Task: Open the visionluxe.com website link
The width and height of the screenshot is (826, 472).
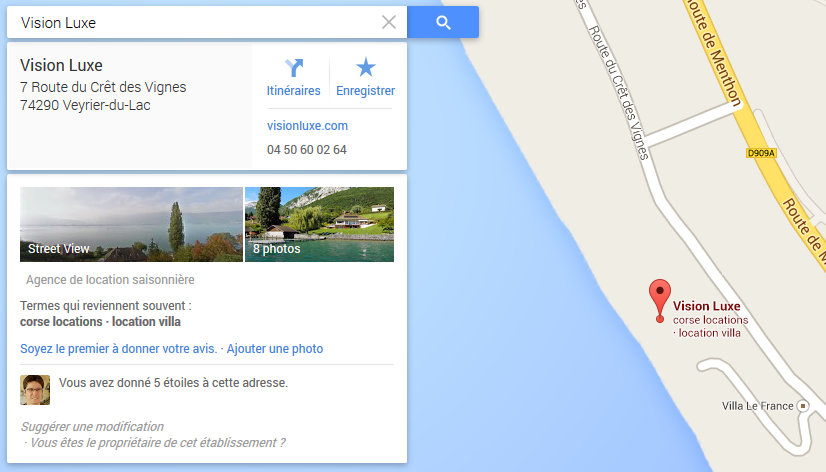Action: click(x=307, y=126)
